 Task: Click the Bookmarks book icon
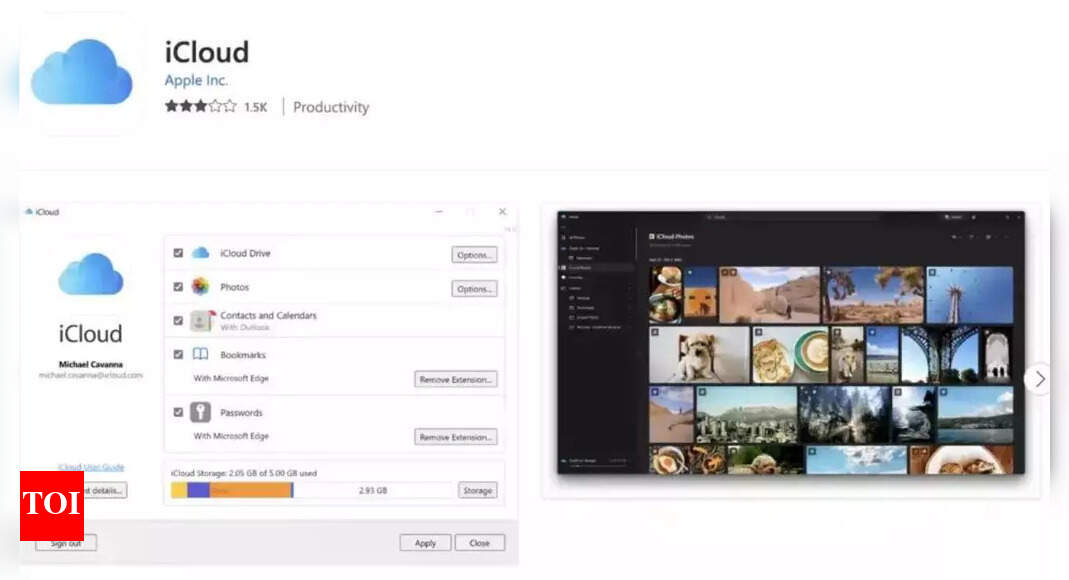[198, 354]
